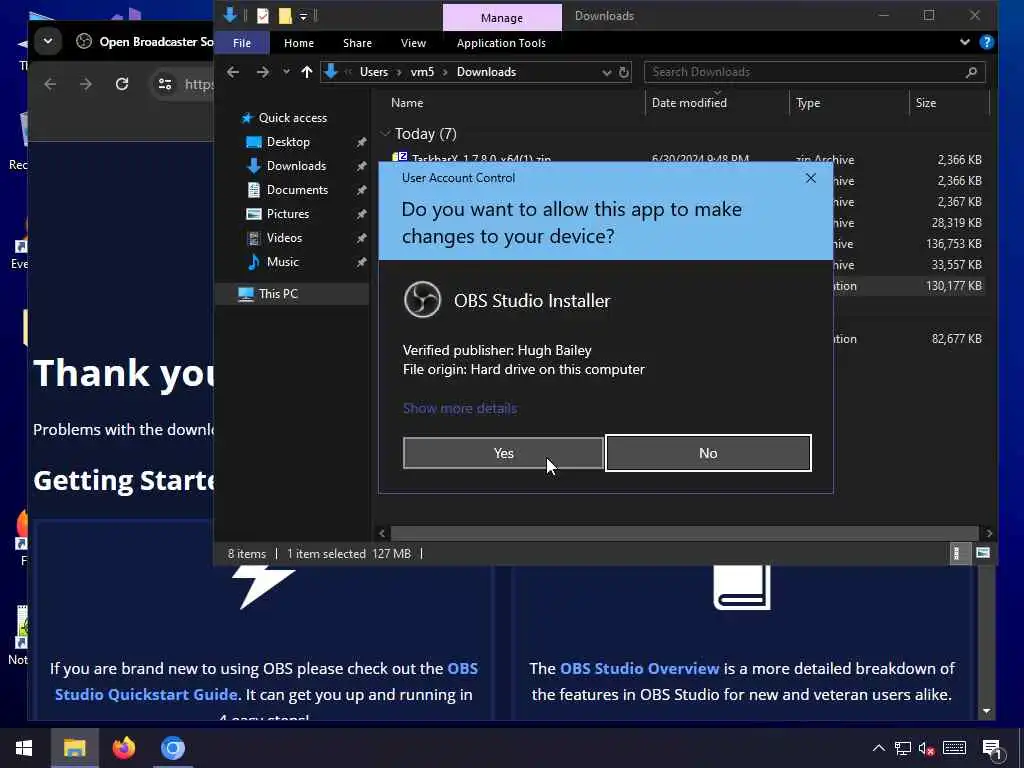Select This PC in navigation pane
The image size is (1024, 768).
(x=278, y=294)
